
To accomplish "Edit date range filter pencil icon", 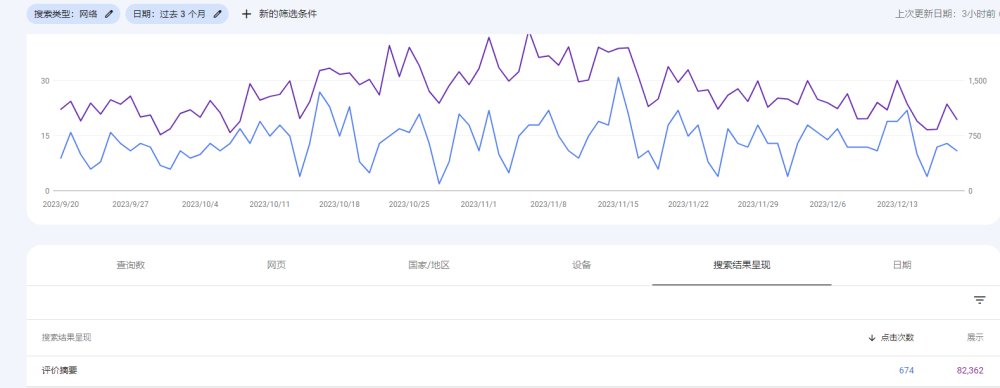I will point(217,13).
